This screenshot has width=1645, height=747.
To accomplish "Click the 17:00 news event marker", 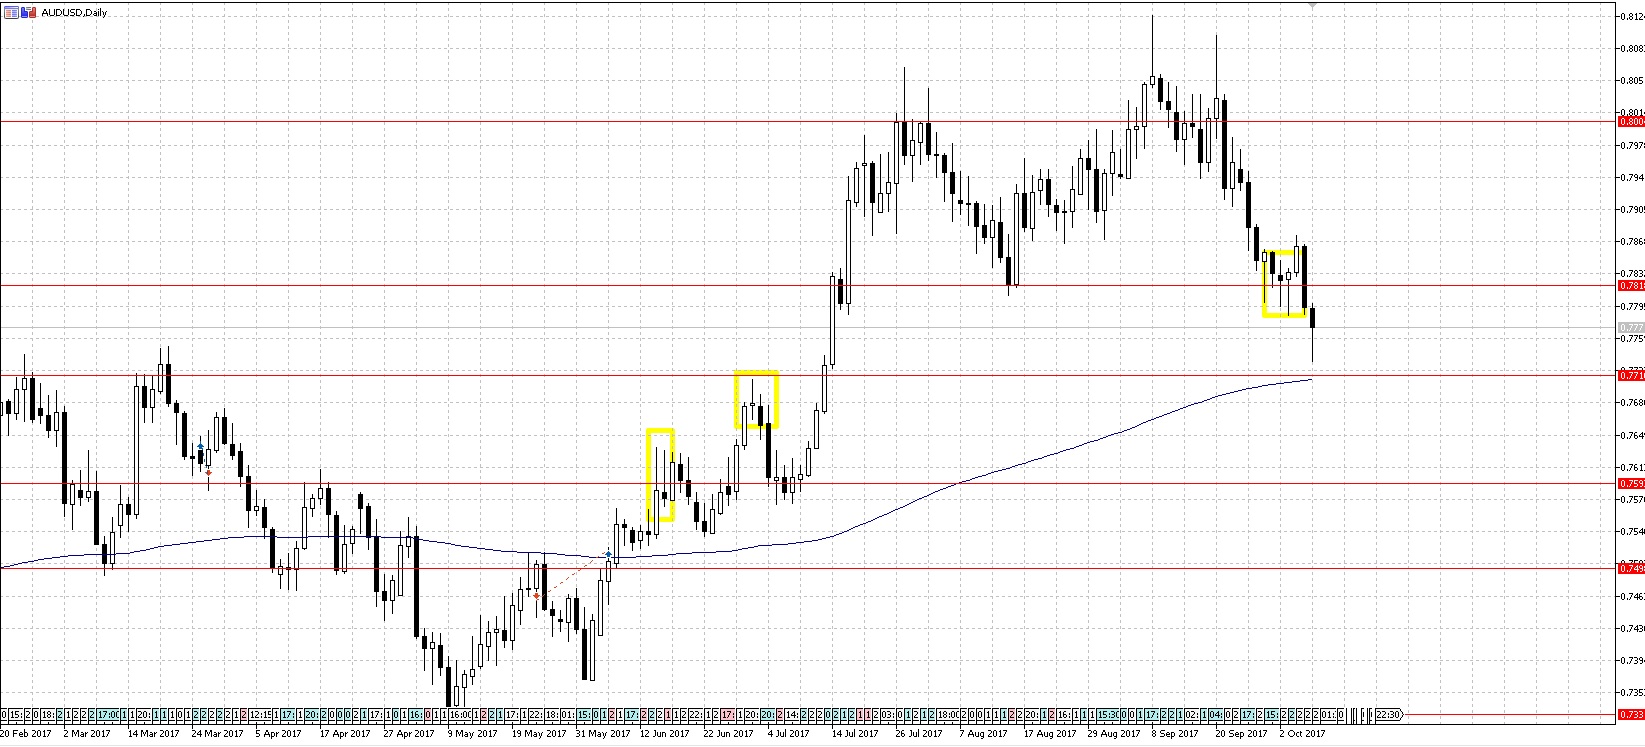I will 109,715.
